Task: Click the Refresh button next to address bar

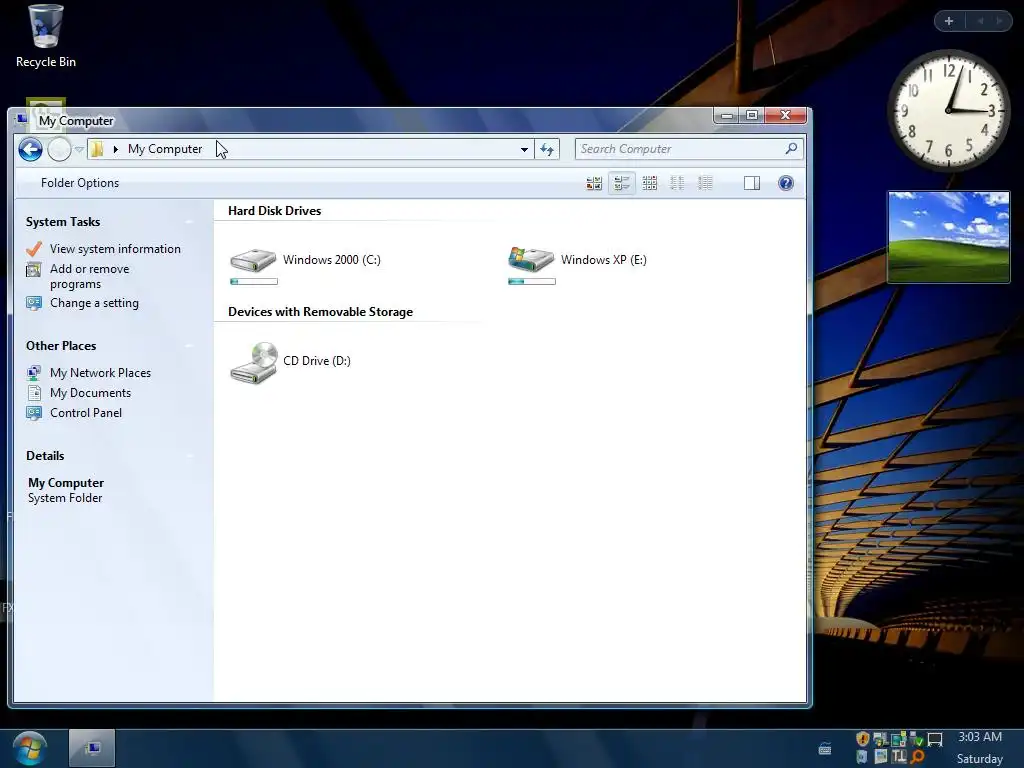Action: point(547,150)
